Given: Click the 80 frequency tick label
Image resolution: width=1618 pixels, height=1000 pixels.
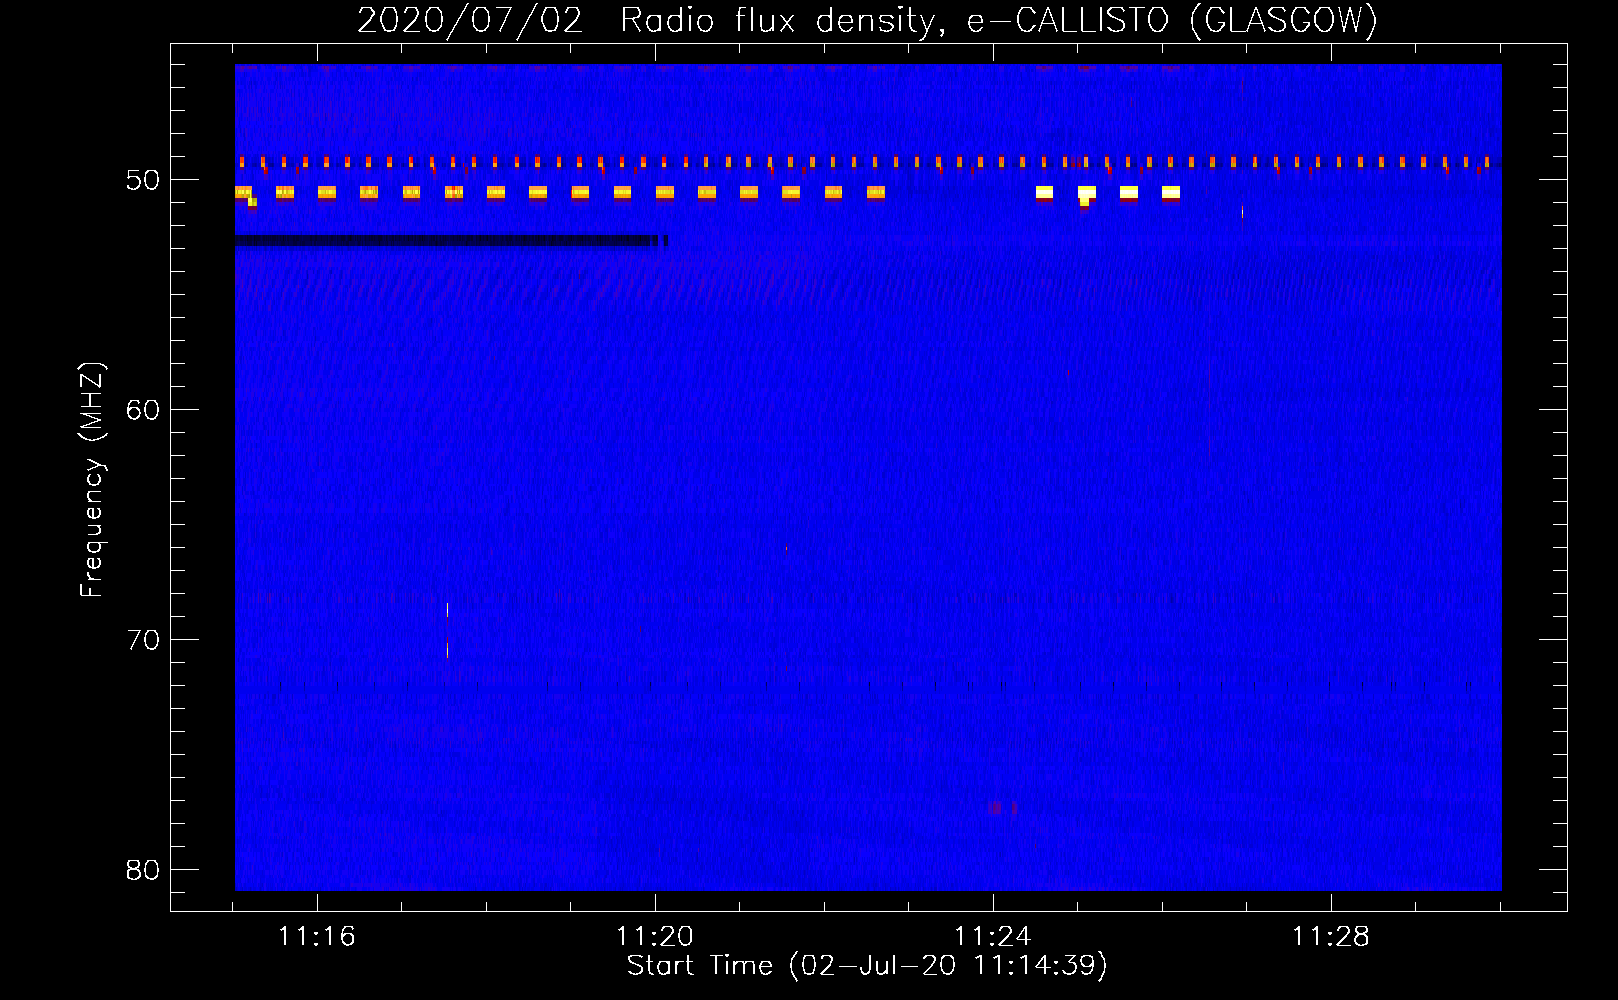Looking at the screenshot, I should pyautogui.click(x=143, y=870).
